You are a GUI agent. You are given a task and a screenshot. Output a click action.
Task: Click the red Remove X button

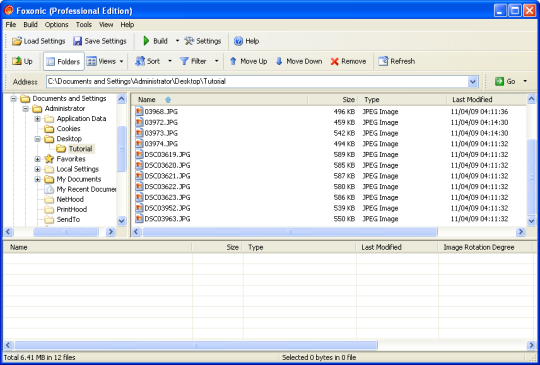point(348,61)
